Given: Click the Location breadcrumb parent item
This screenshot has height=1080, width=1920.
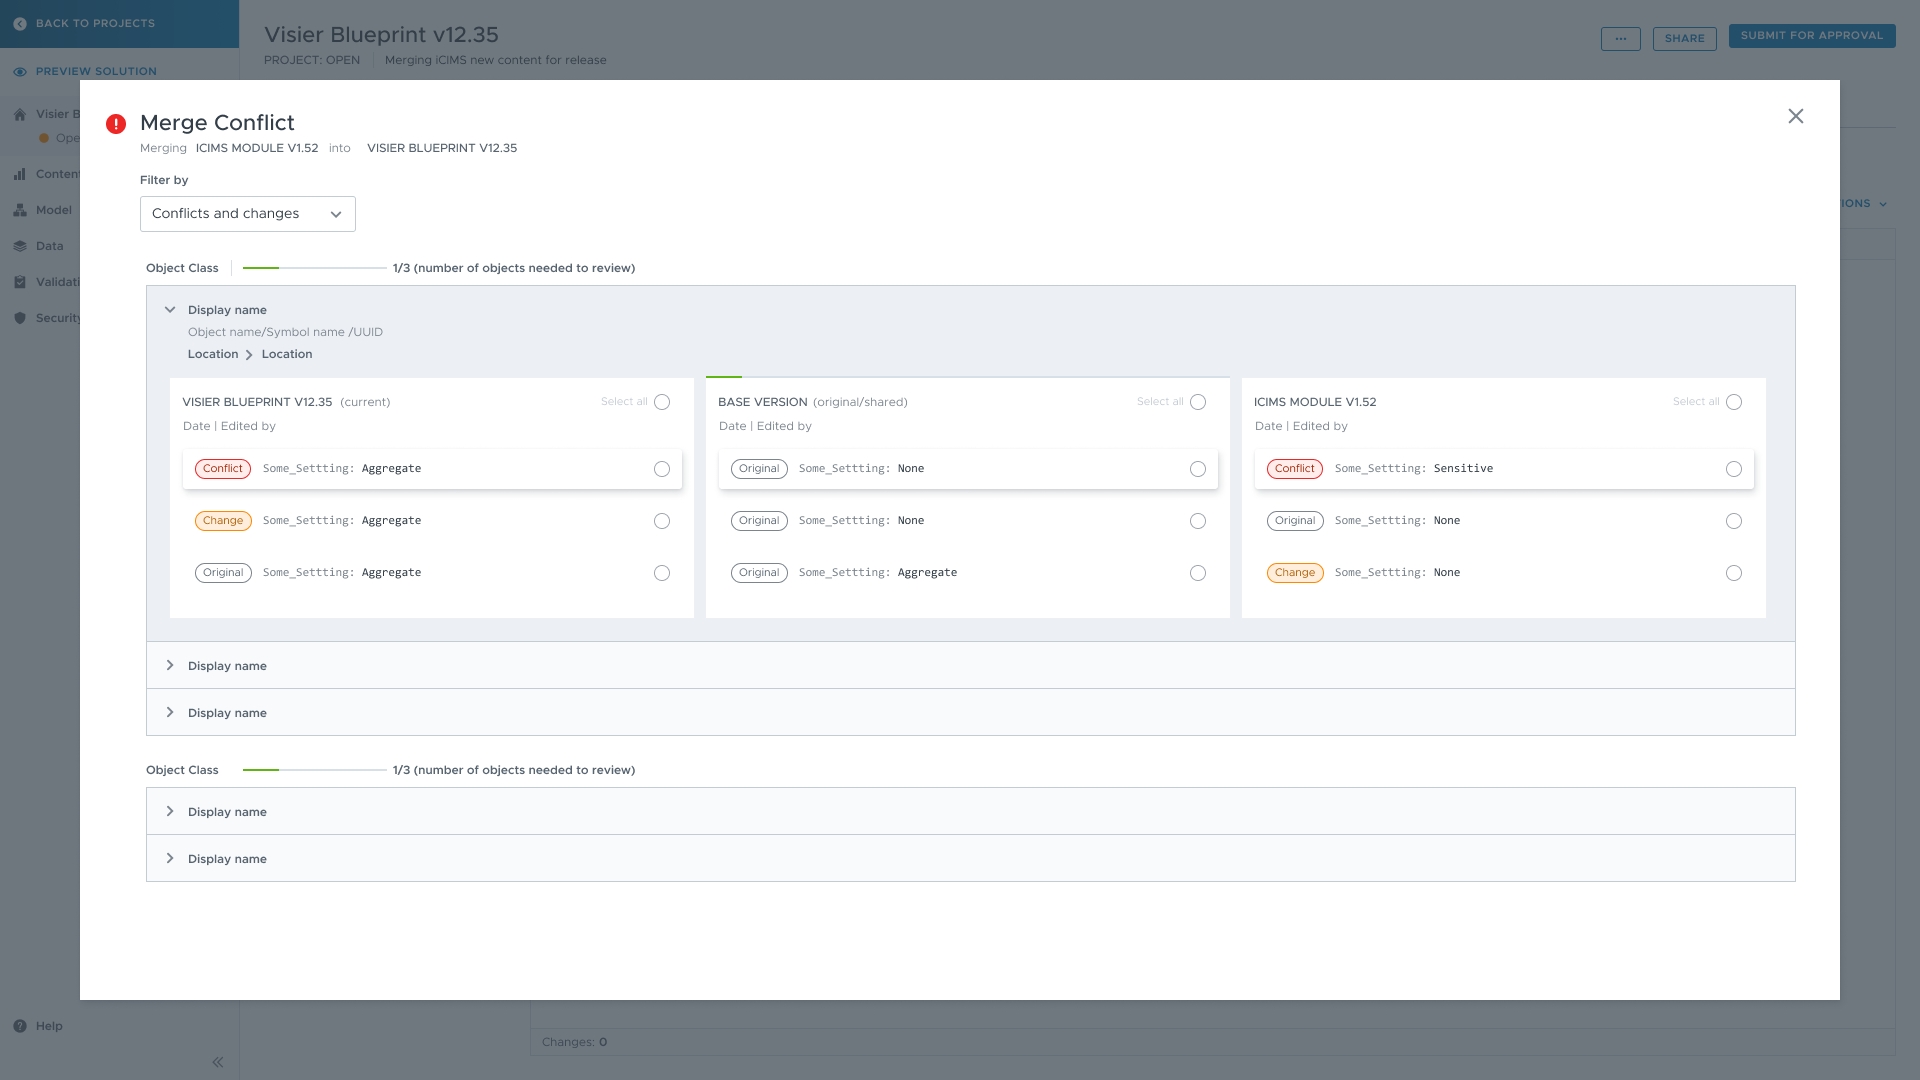Looking at the screenshot, I should click(x=213, y=354).
